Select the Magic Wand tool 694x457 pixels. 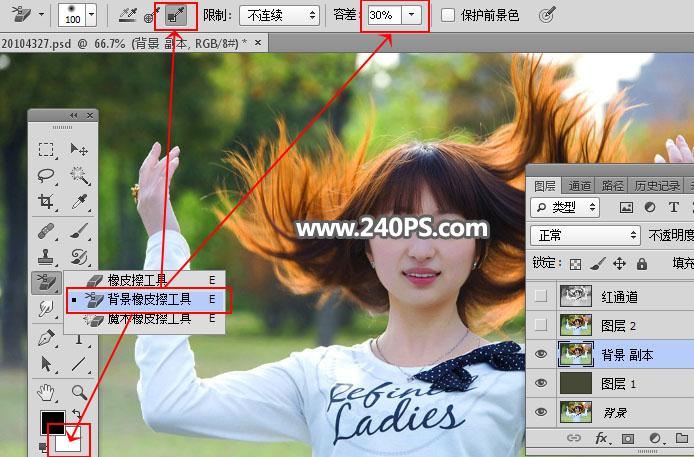pos(79,176)
